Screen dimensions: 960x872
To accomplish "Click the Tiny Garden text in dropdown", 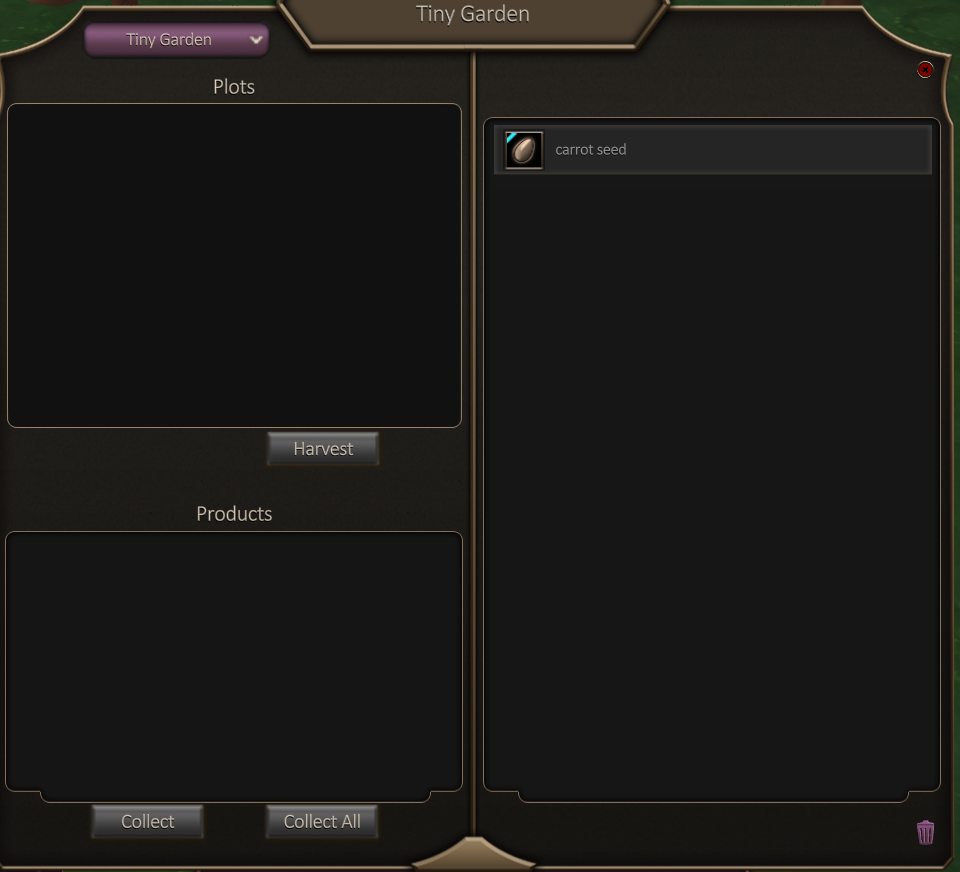I will point(169,40).
